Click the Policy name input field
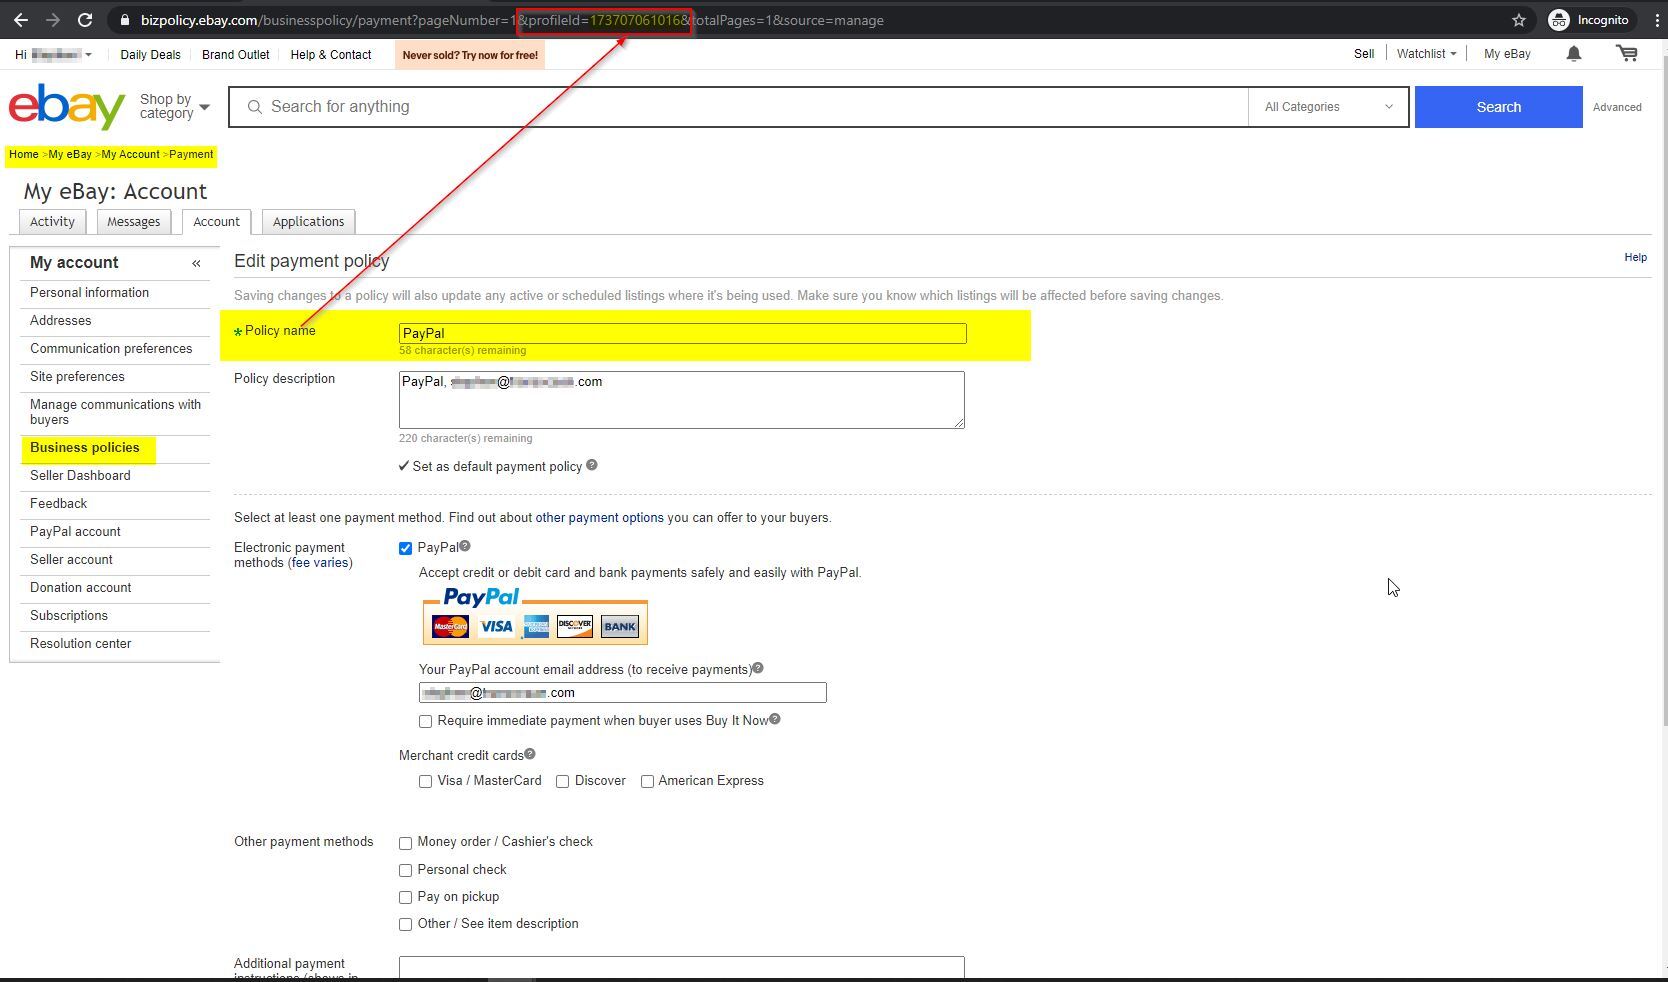 tap(682, 333)
